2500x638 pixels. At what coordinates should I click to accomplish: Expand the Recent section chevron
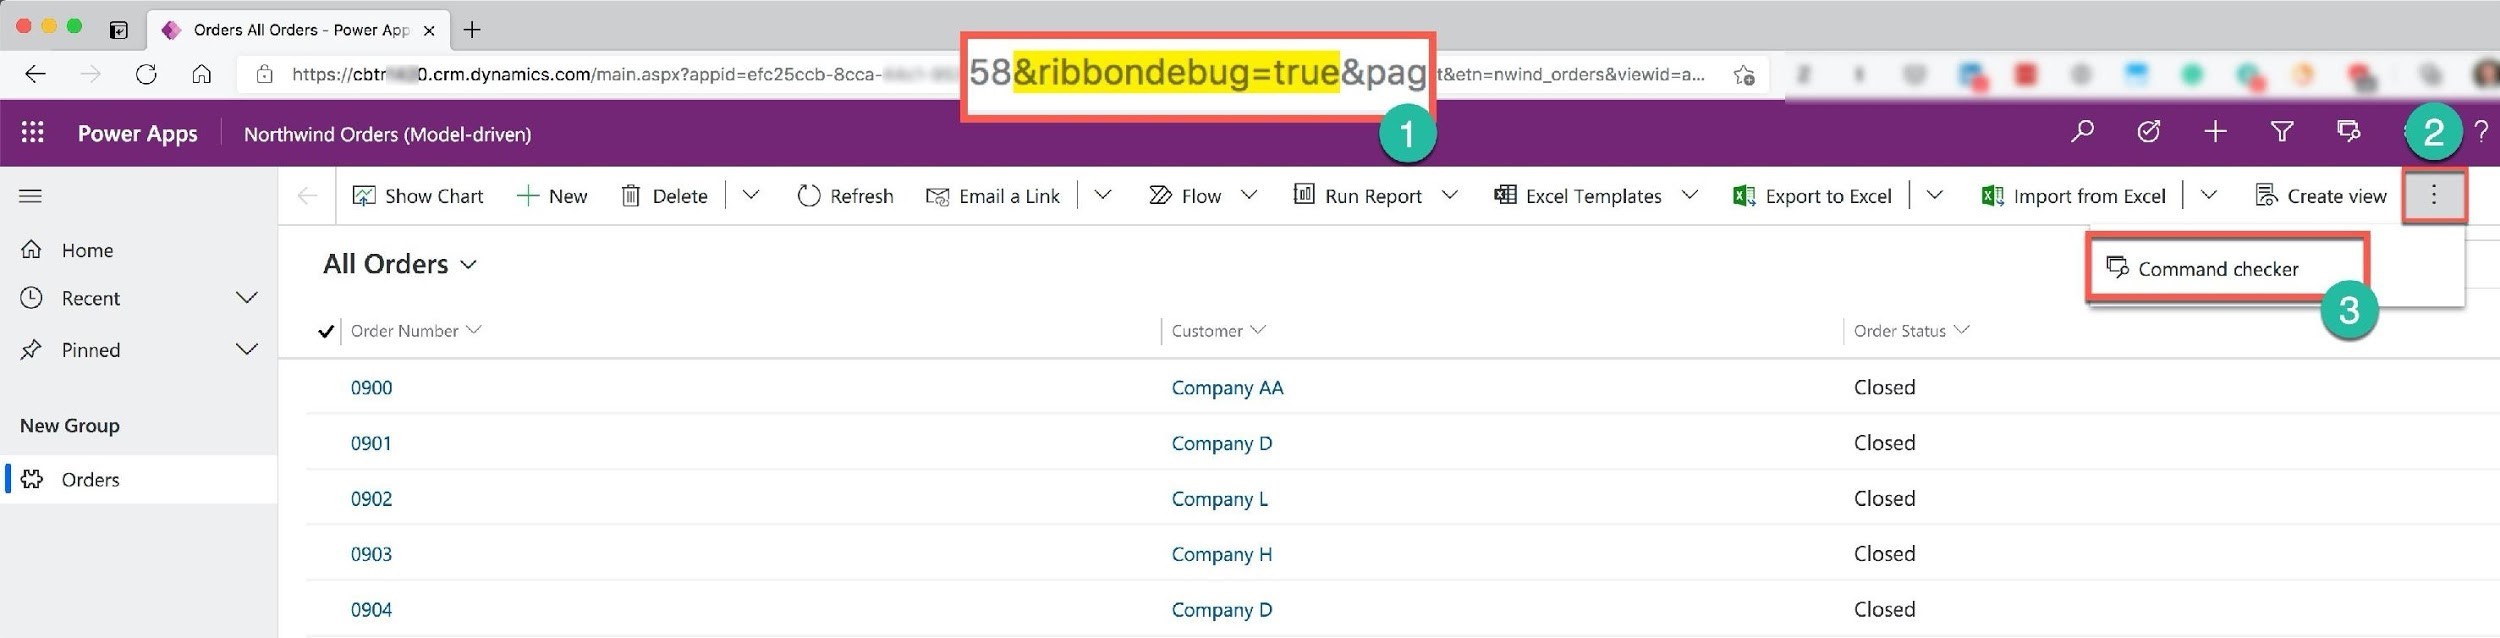click(x=246, y=298)
